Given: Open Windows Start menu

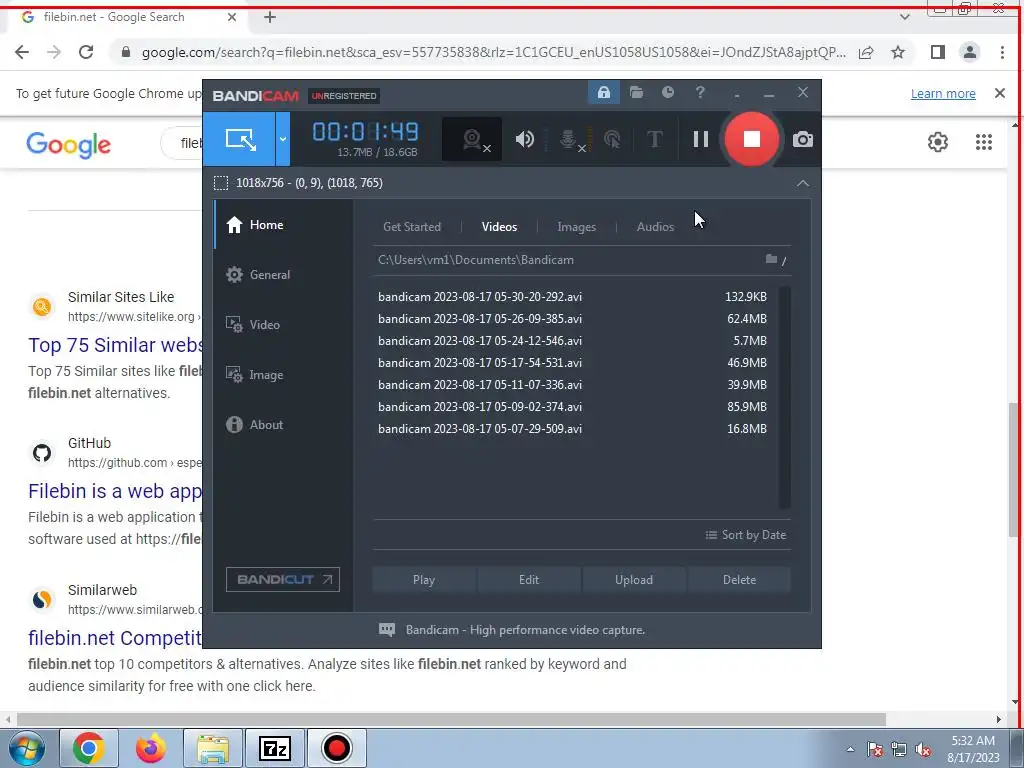Looking at the screenshot, I should tap(26, 748).
